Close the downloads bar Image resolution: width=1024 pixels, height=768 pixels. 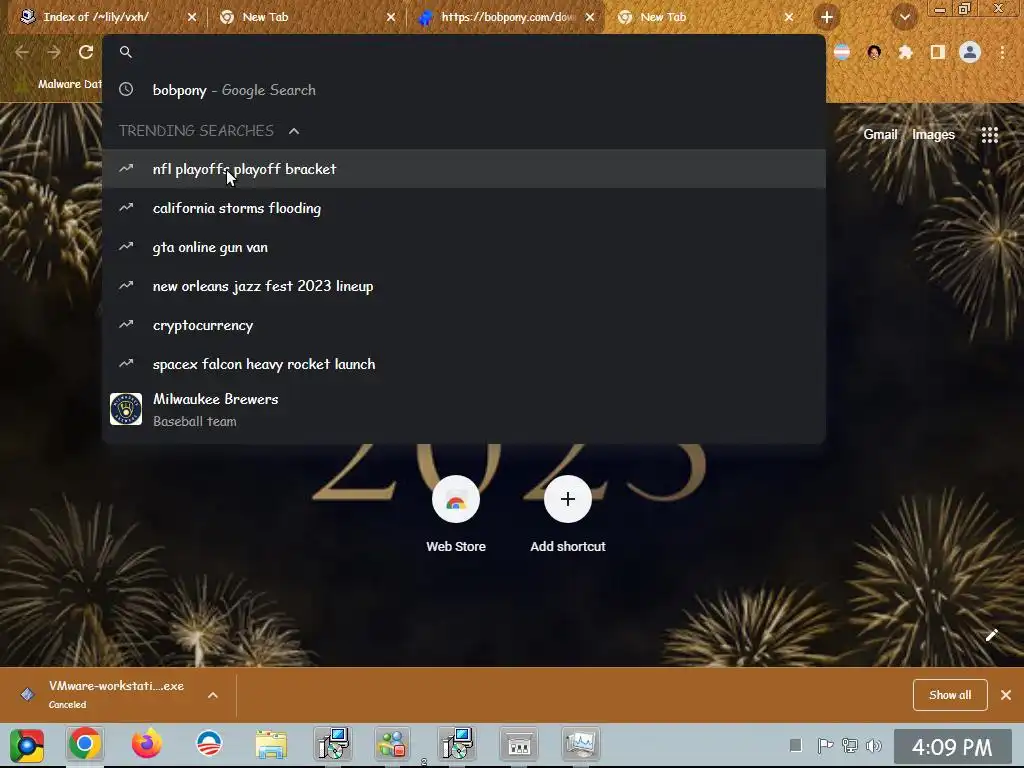tap(1006, 695)
